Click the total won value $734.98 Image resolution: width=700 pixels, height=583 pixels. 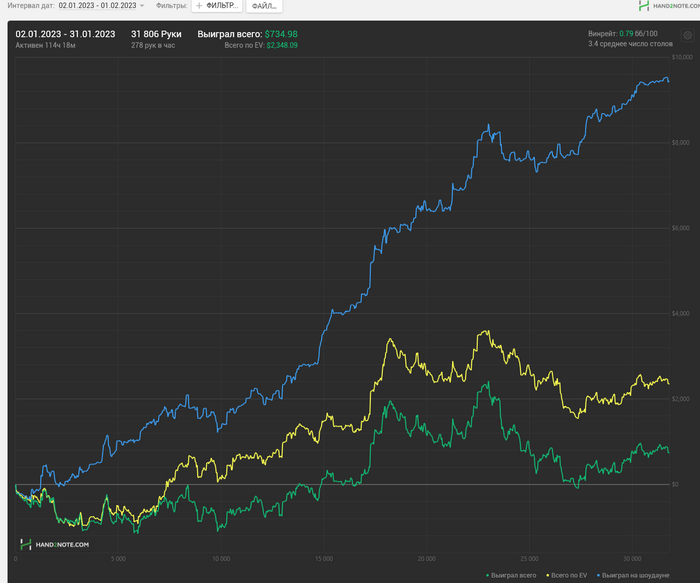point(281,34)
